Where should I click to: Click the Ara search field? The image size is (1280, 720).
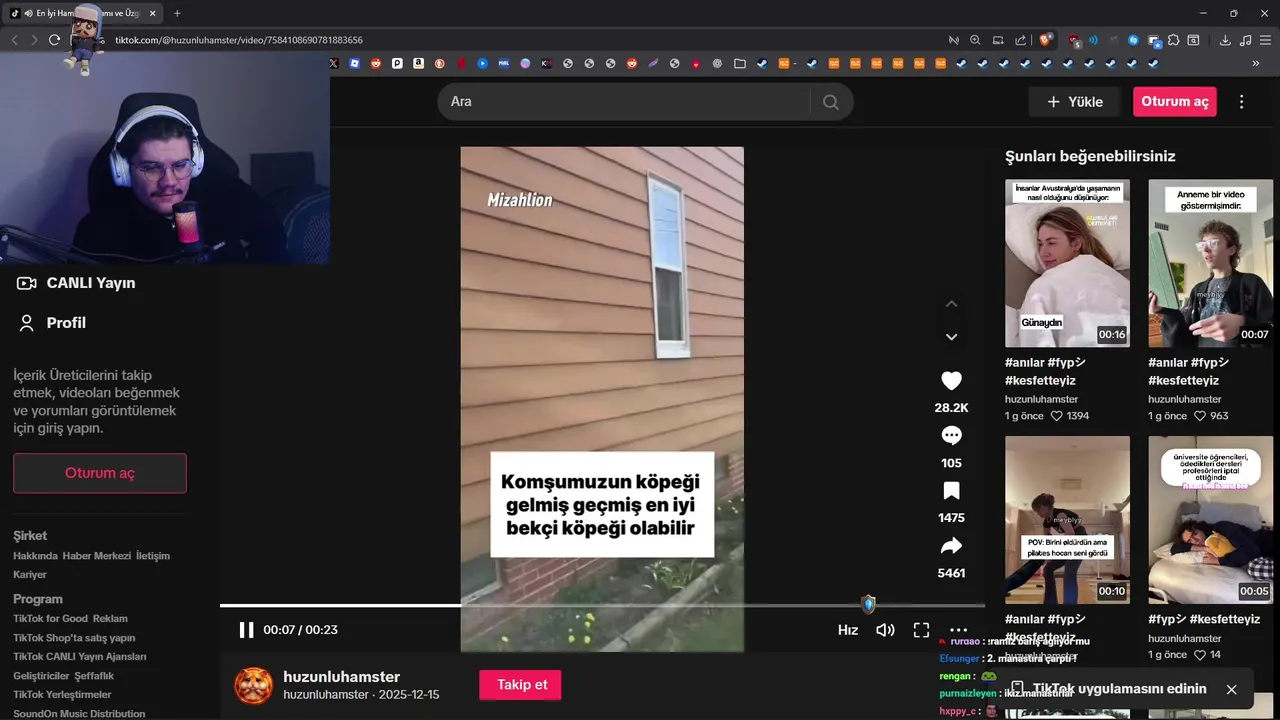tap(625, 101)
